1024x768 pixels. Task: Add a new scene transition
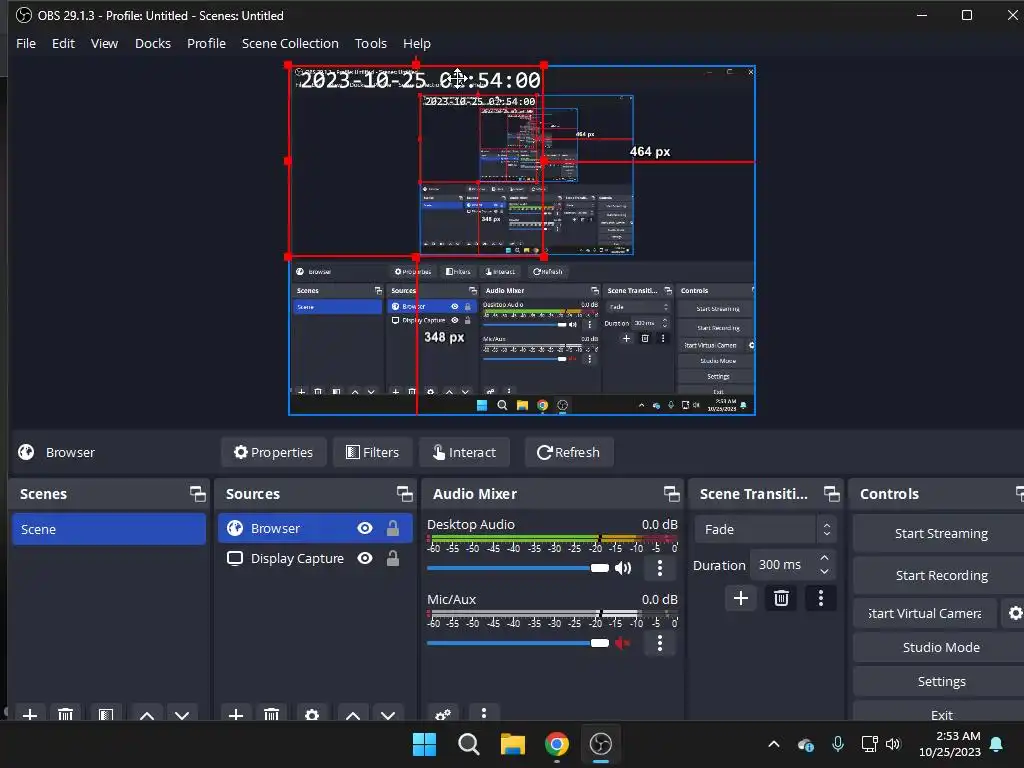coord(741,598)
